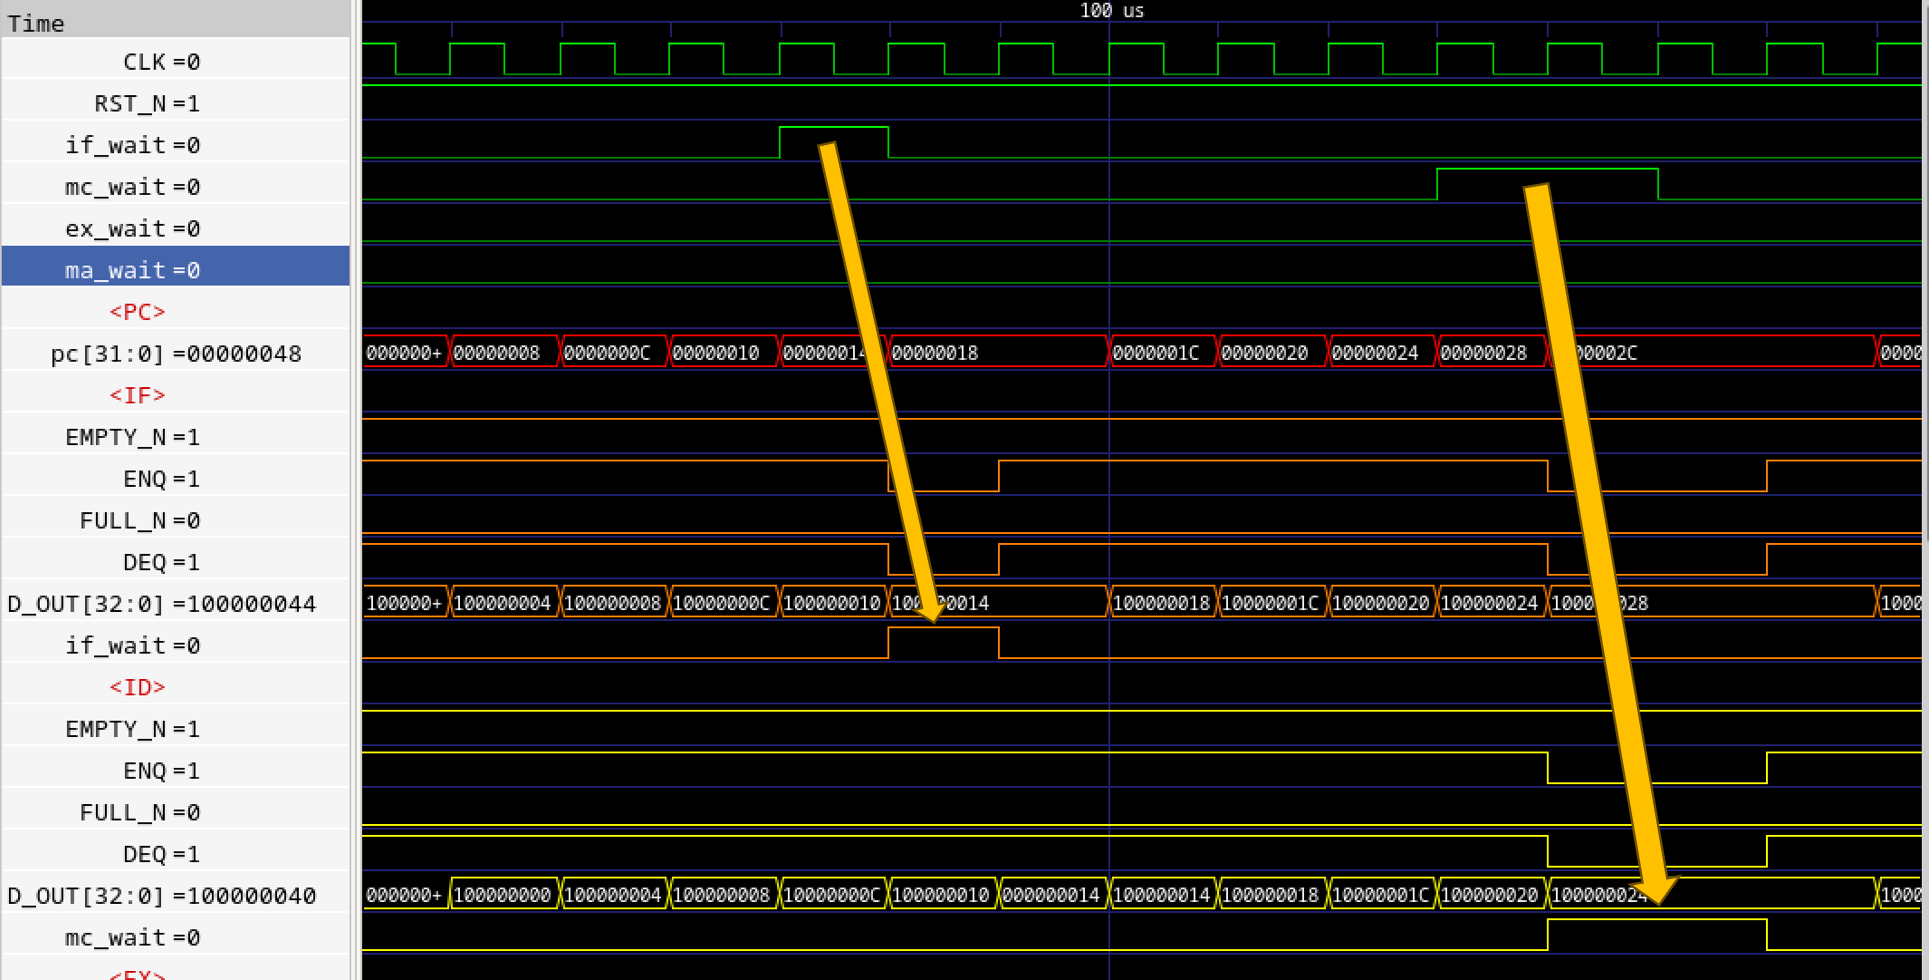Click the pc waveform value 00000010

(x=716, y=353)
